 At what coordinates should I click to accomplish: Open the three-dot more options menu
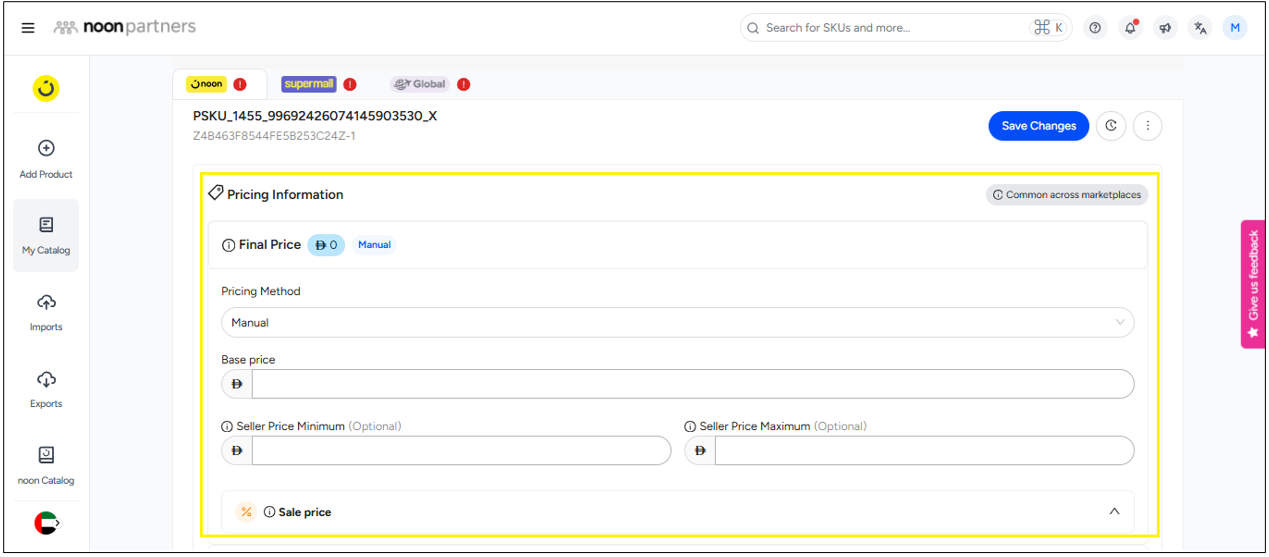[x=1148, y=126]
